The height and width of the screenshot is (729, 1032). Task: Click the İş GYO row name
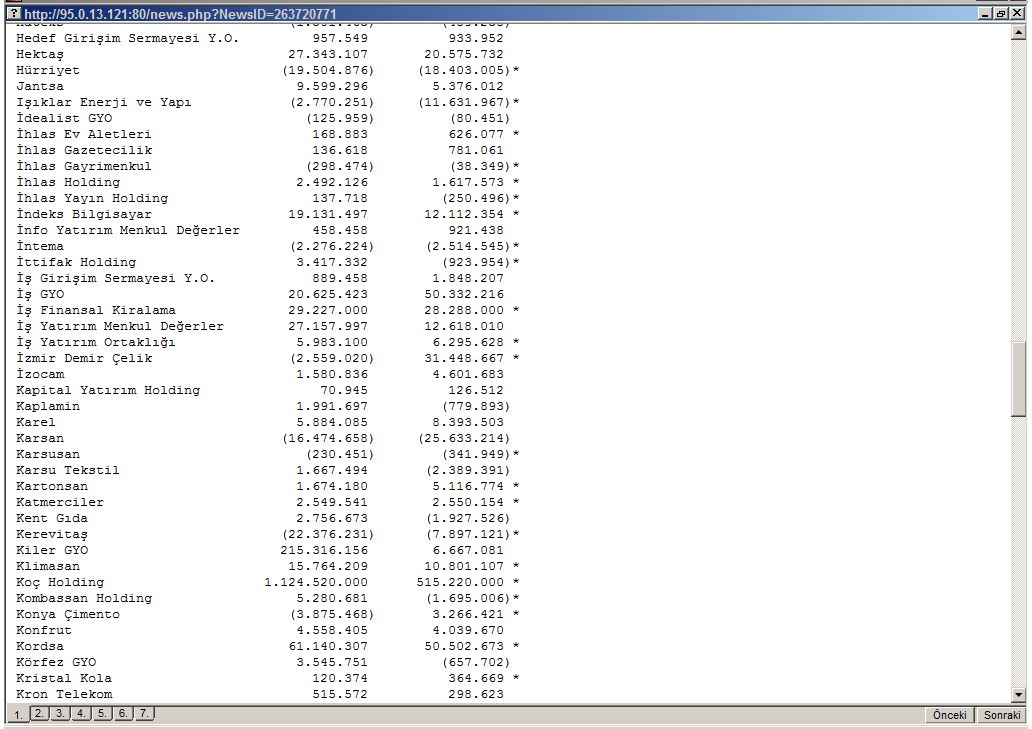[39, 294]
